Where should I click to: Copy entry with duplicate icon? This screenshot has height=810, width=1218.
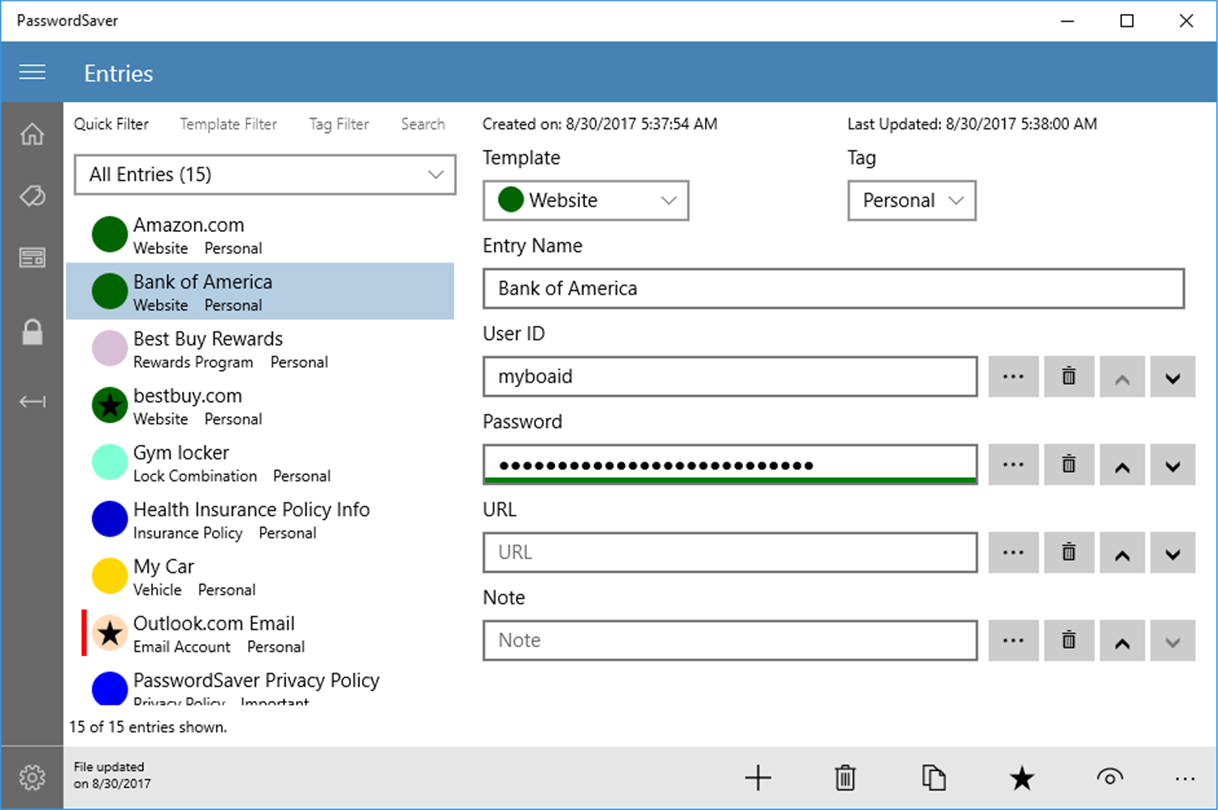pyautogui.click(x=933, y=777)
